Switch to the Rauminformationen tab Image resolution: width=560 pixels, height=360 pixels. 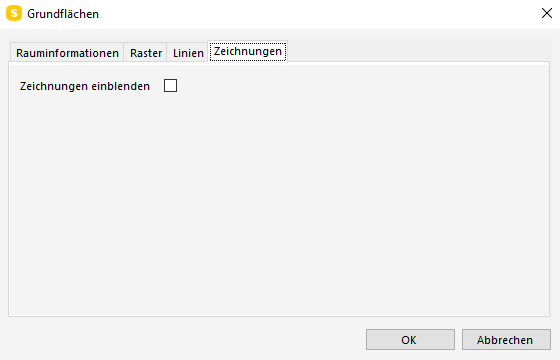click(x=67, y=53)
